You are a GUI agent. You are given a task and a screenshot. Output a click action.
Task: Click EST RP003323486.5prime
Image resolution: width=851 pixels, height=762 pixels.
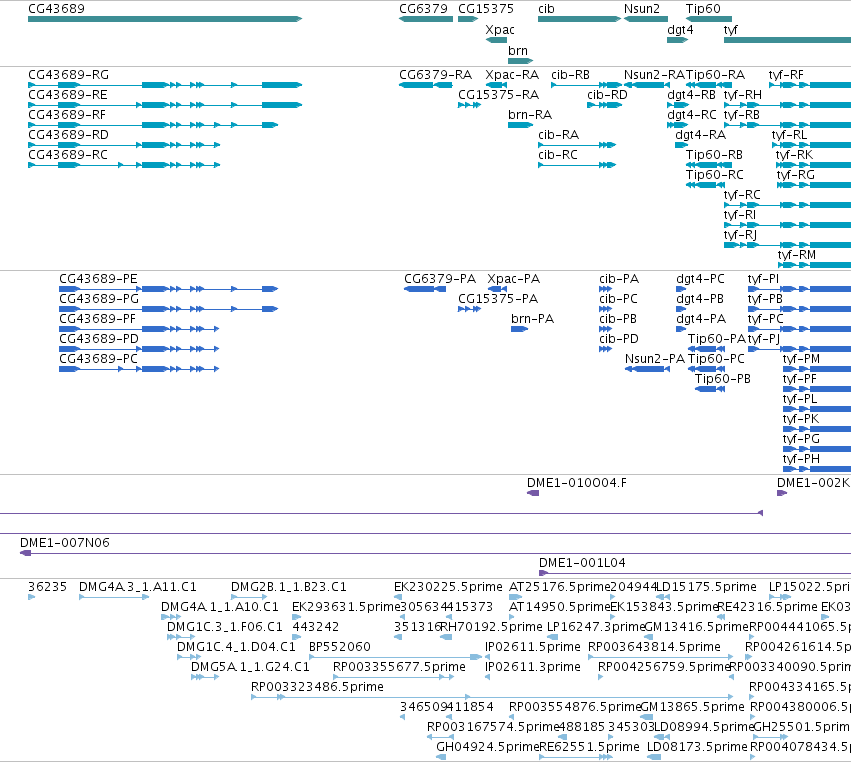[492, 697]
